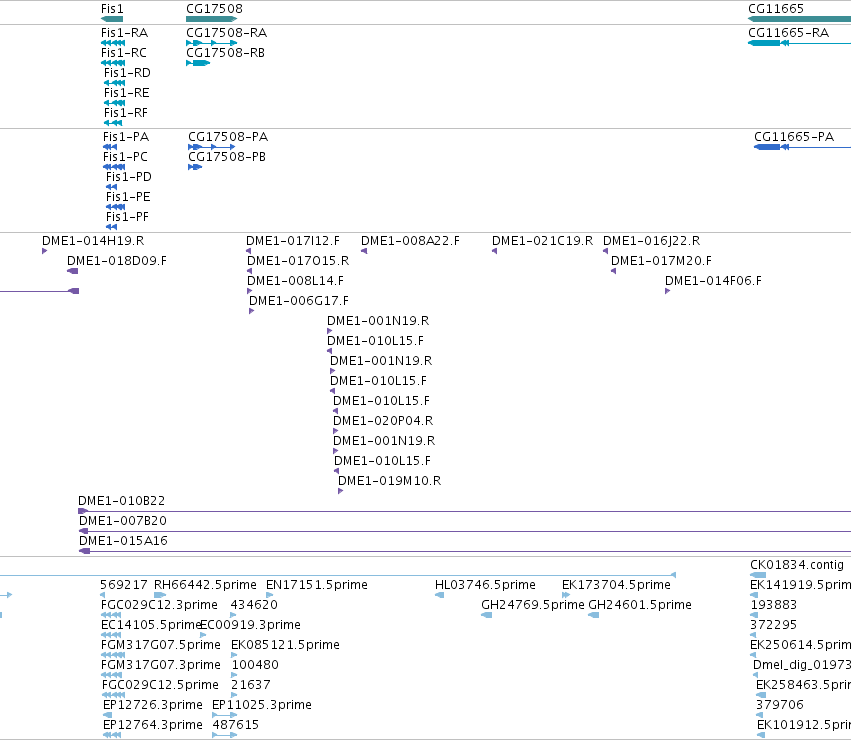Image resolution: width=851 pixels, height=740 pixels.
Task: Click EST 569217 label
Action: [124, 585]
